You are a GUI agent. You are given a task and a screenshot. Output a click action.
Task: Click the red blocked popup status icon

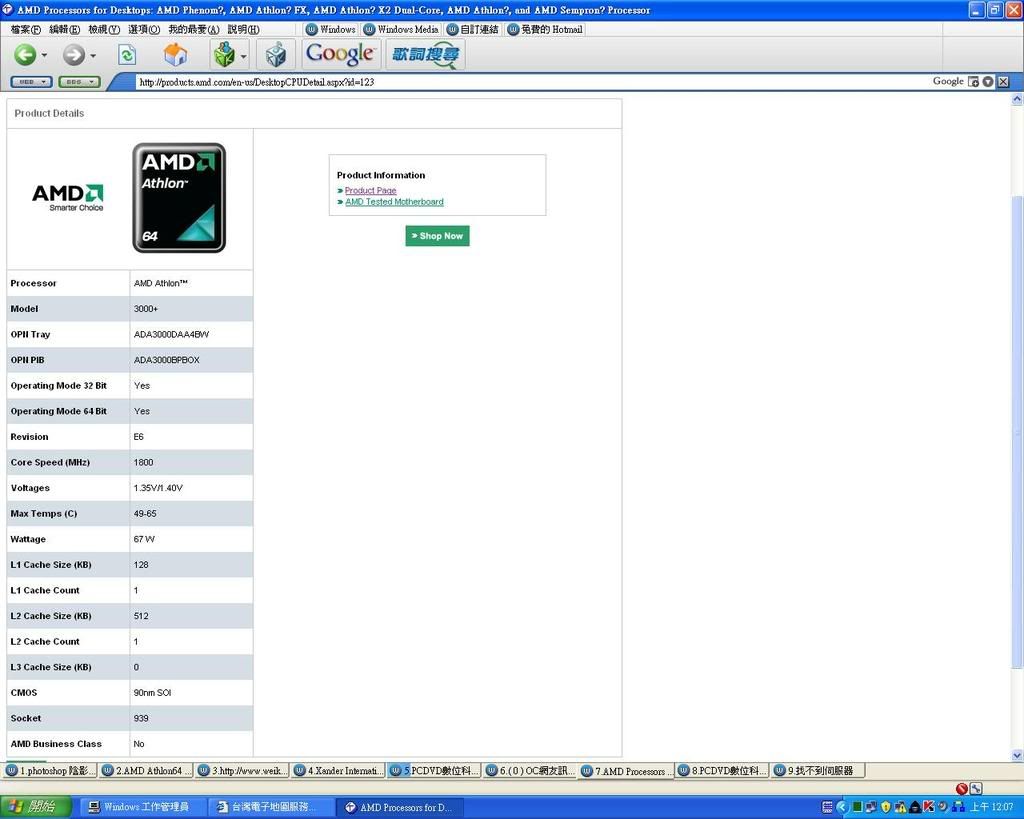click(x=961, y=788)
